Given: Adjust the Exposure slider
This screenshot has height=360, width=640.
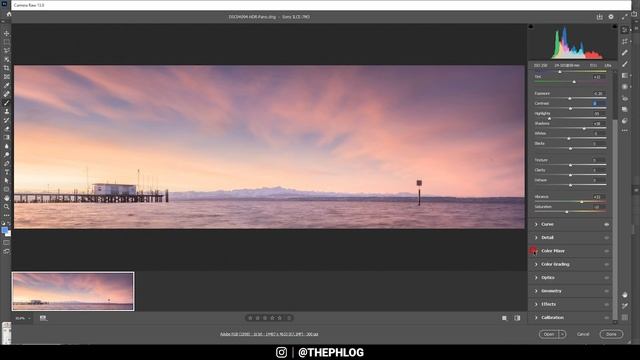Looking at the screenshot, I should [x=570, y=98].
